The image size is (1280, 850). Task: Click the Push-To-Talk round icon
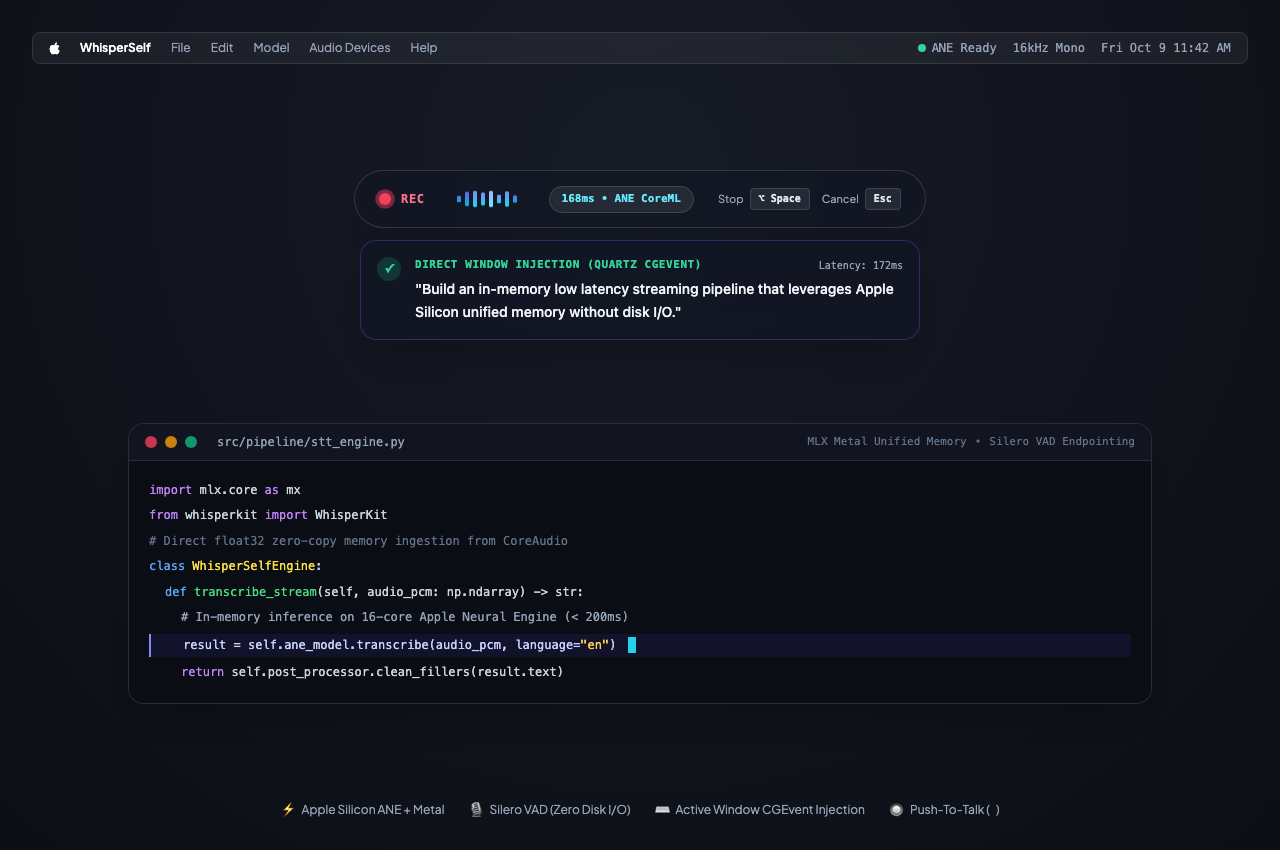pyautogui.click(x=896, y=809)
